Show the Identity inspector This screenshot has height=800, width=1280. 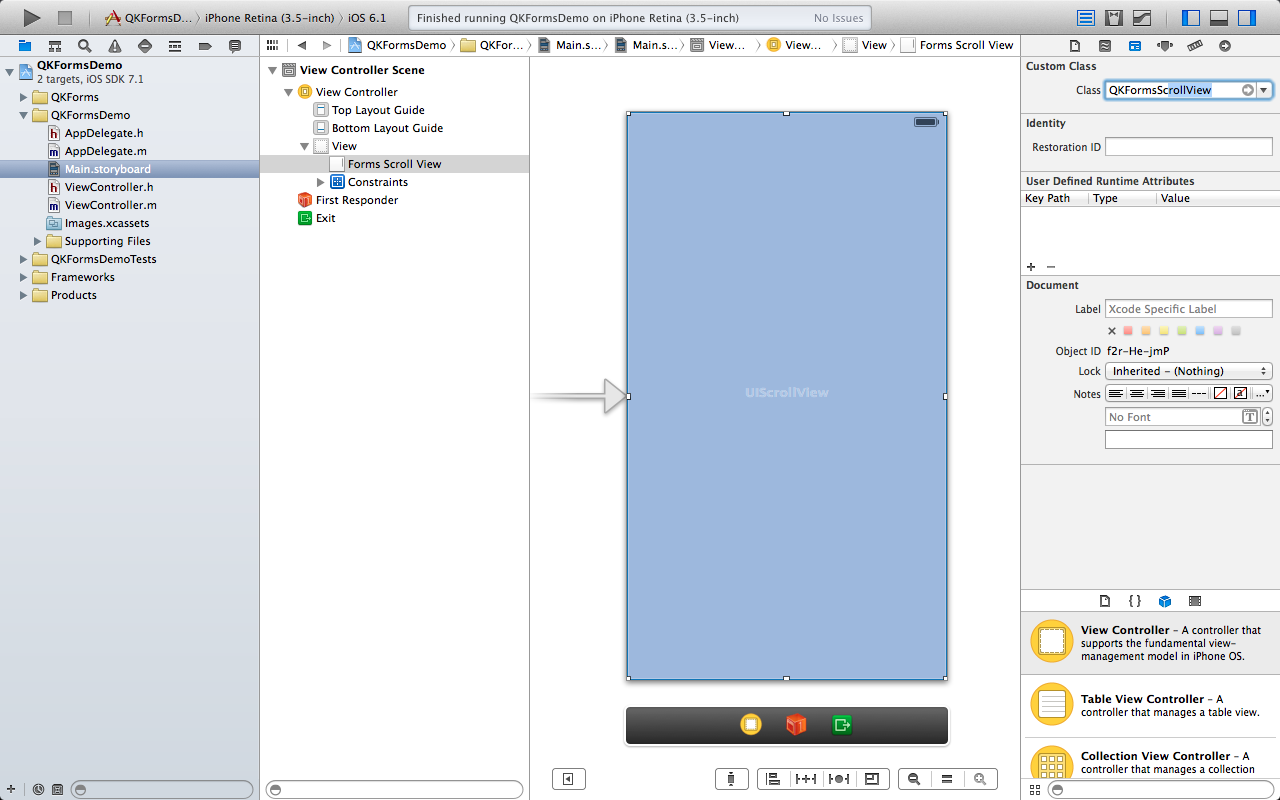tap(1135, 46)
